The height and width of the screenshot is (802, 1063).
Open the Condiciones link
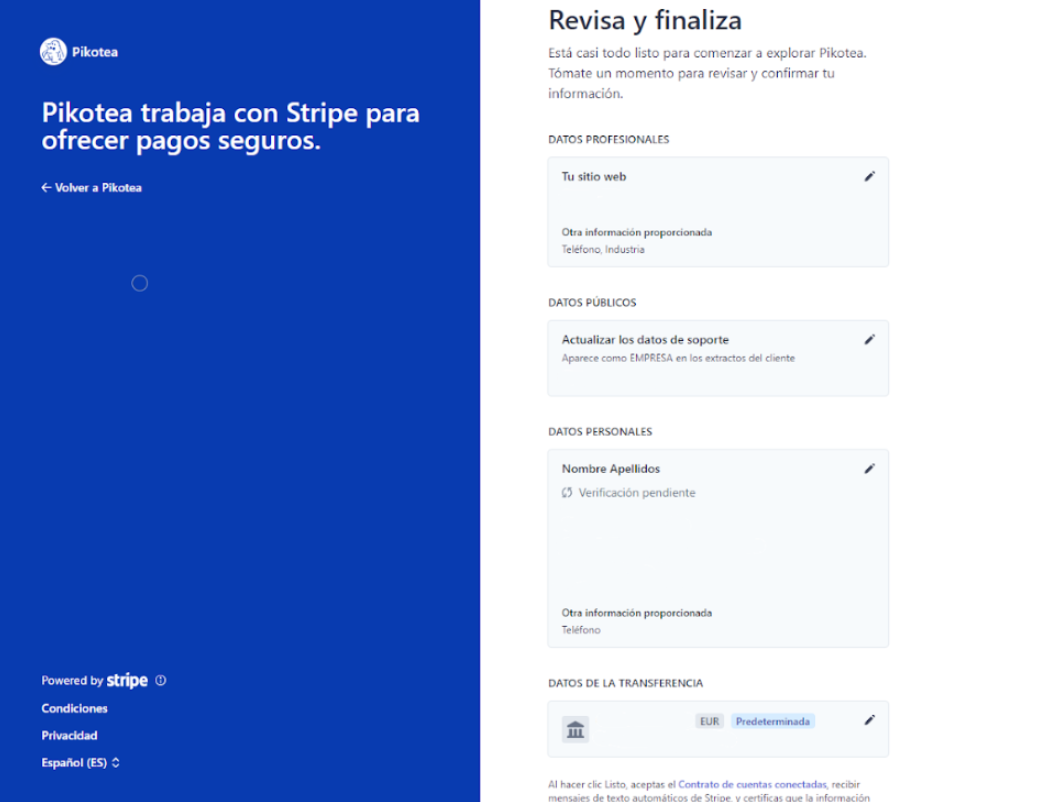coord(75,708)
